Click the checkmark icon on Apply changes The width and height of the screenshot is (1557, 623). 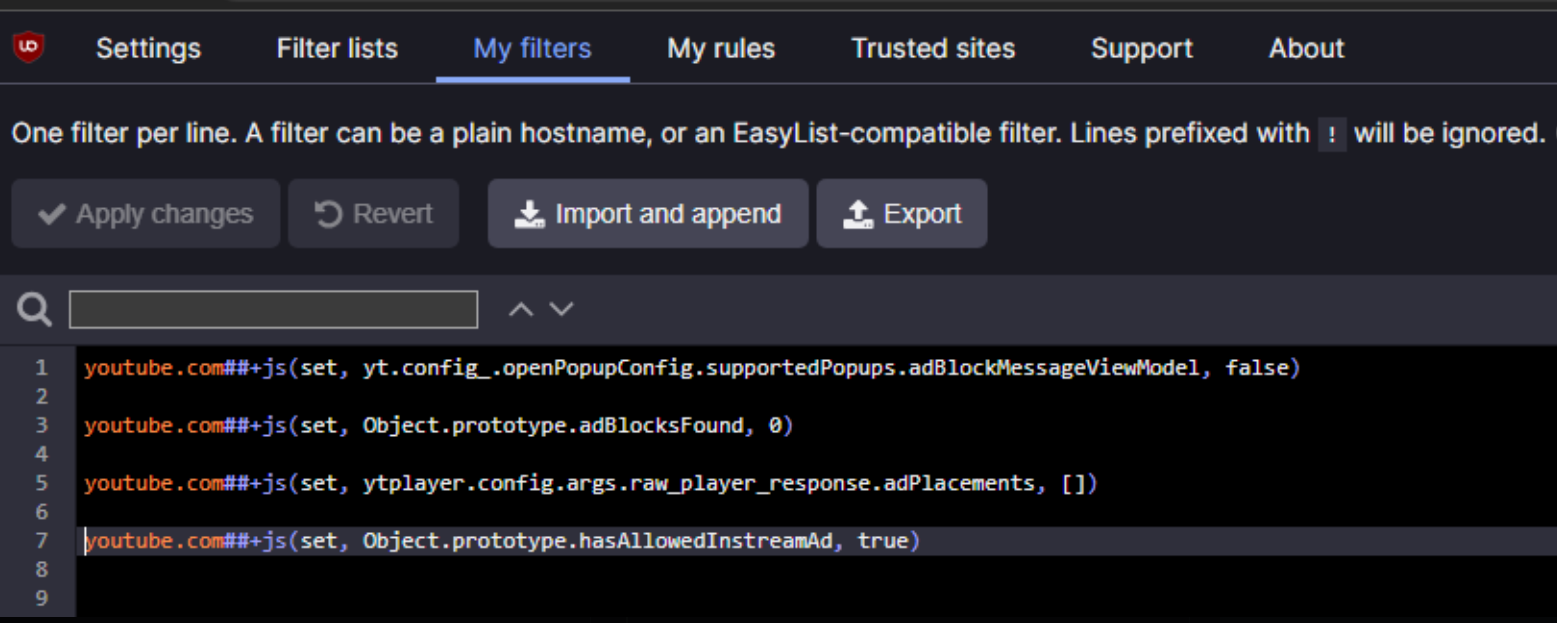point(52,214)
